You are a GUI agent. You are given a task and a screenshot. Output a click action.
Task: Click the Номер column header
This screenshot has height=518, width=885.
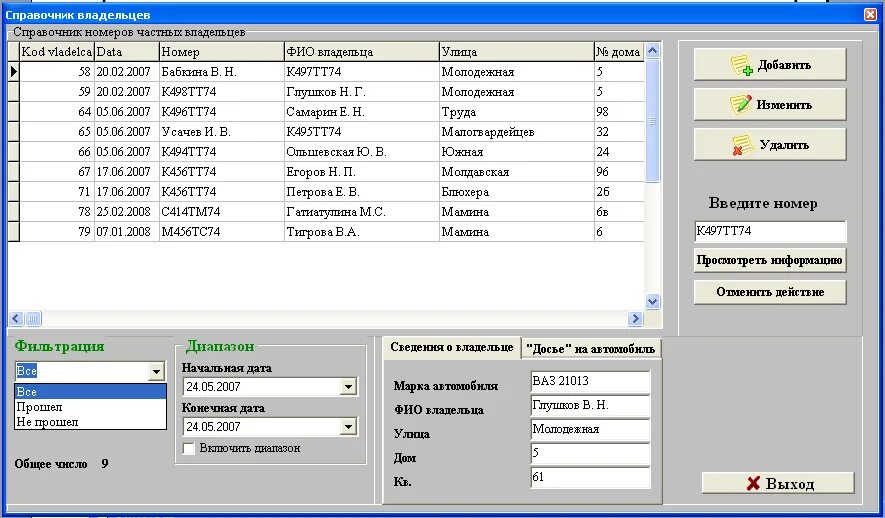222,52
